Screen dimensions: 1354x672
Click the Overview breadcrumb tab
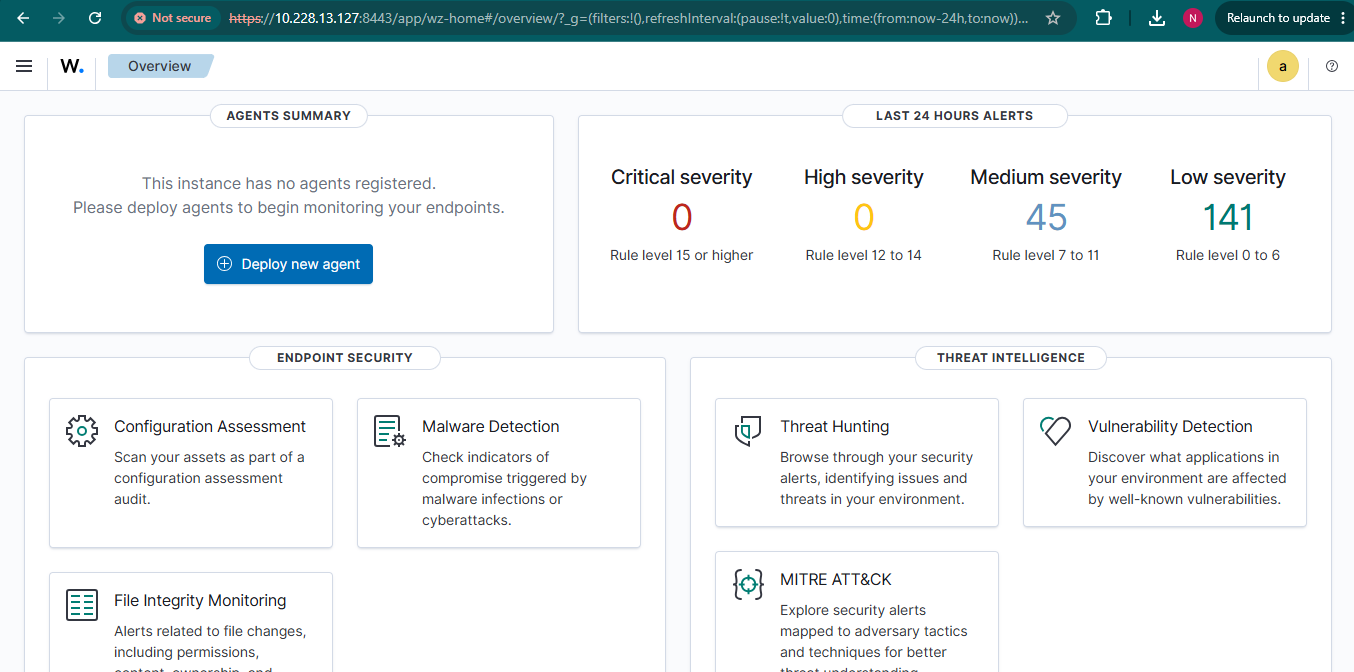click(160, 66)
